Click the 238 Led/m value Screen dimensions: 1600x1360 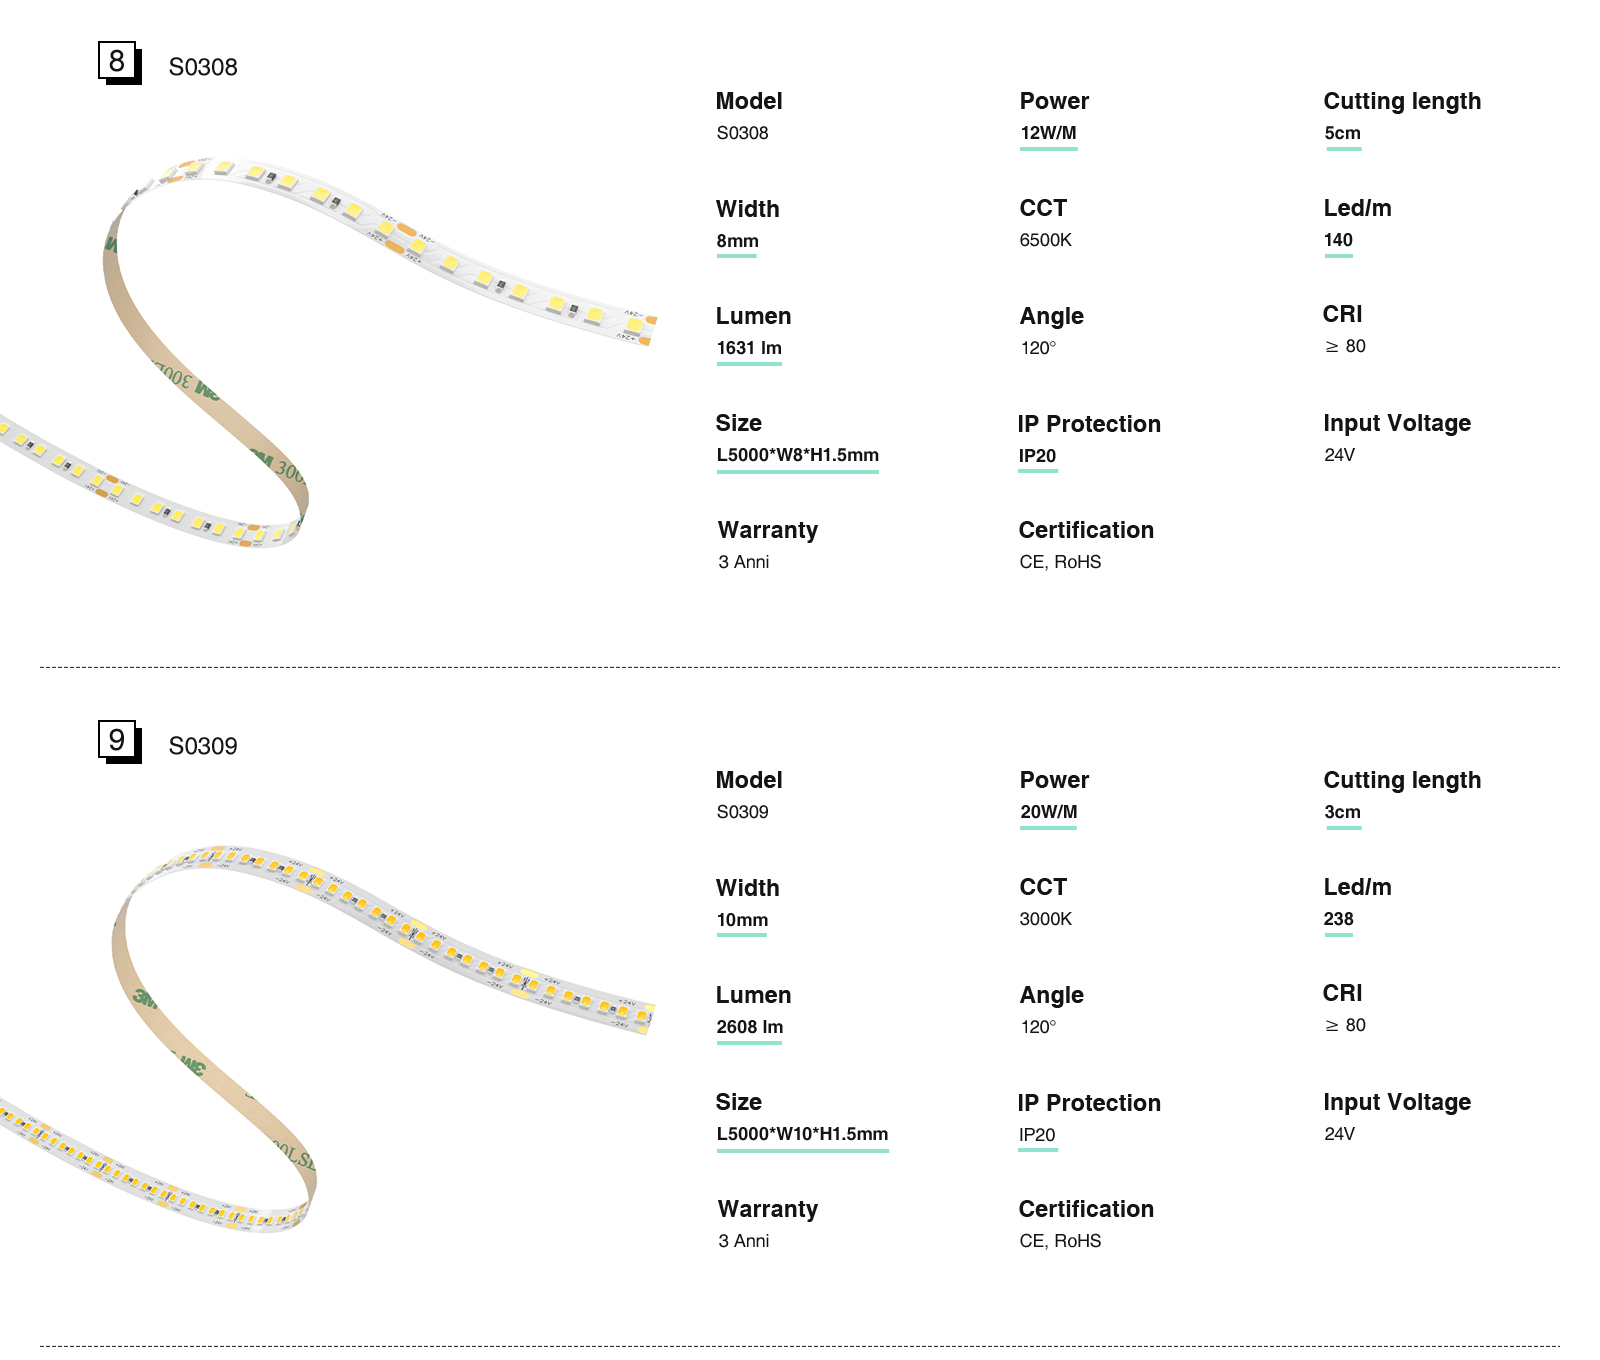click(x=1338, y=919)
